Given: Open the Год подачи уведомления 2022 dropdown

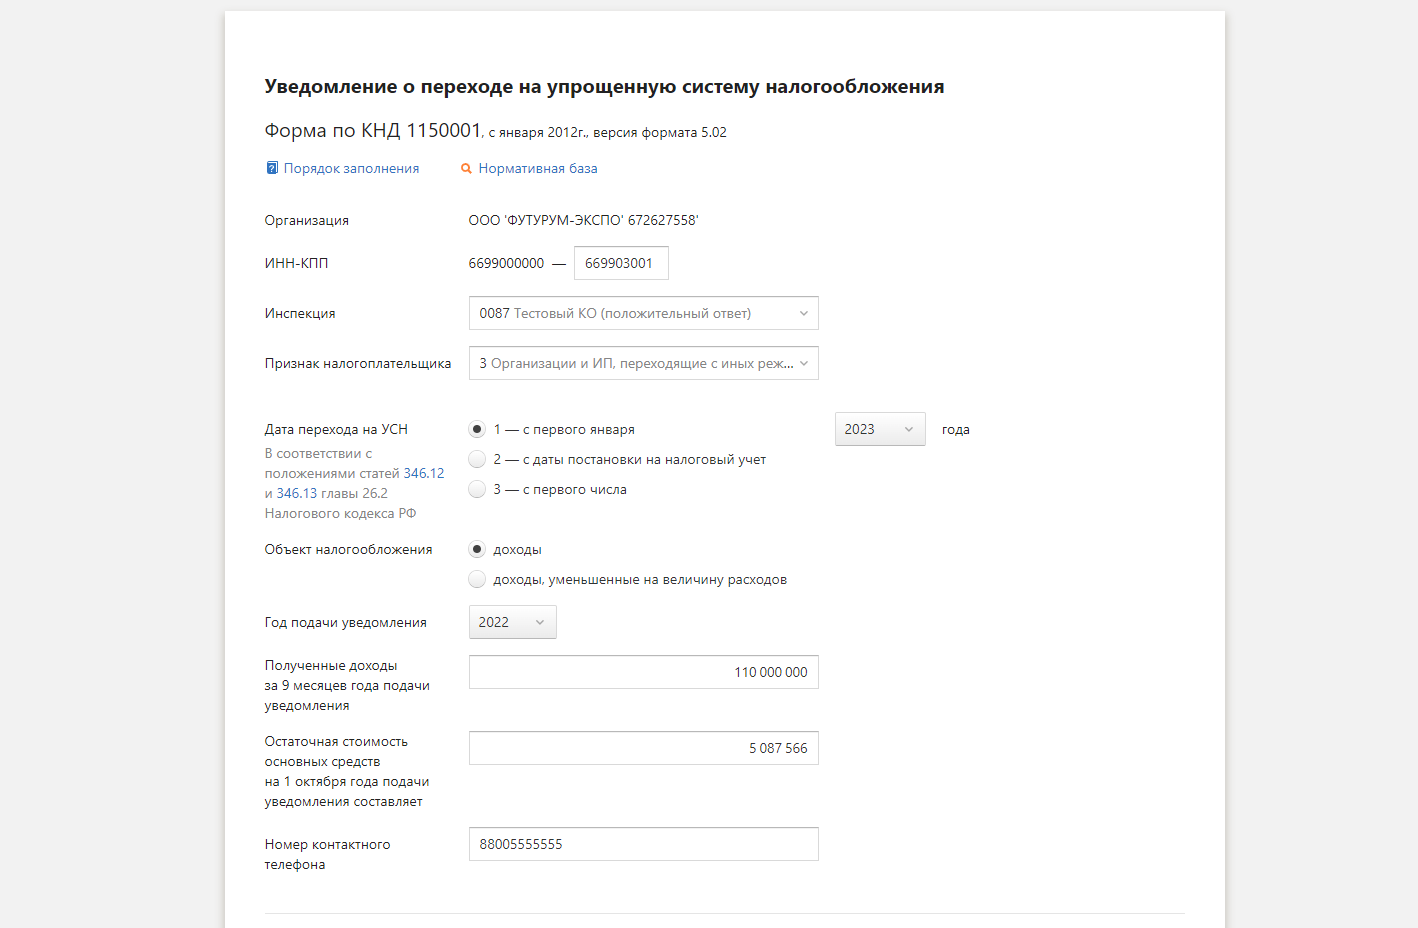Looking at the screenshot, I should click(512, 622).
